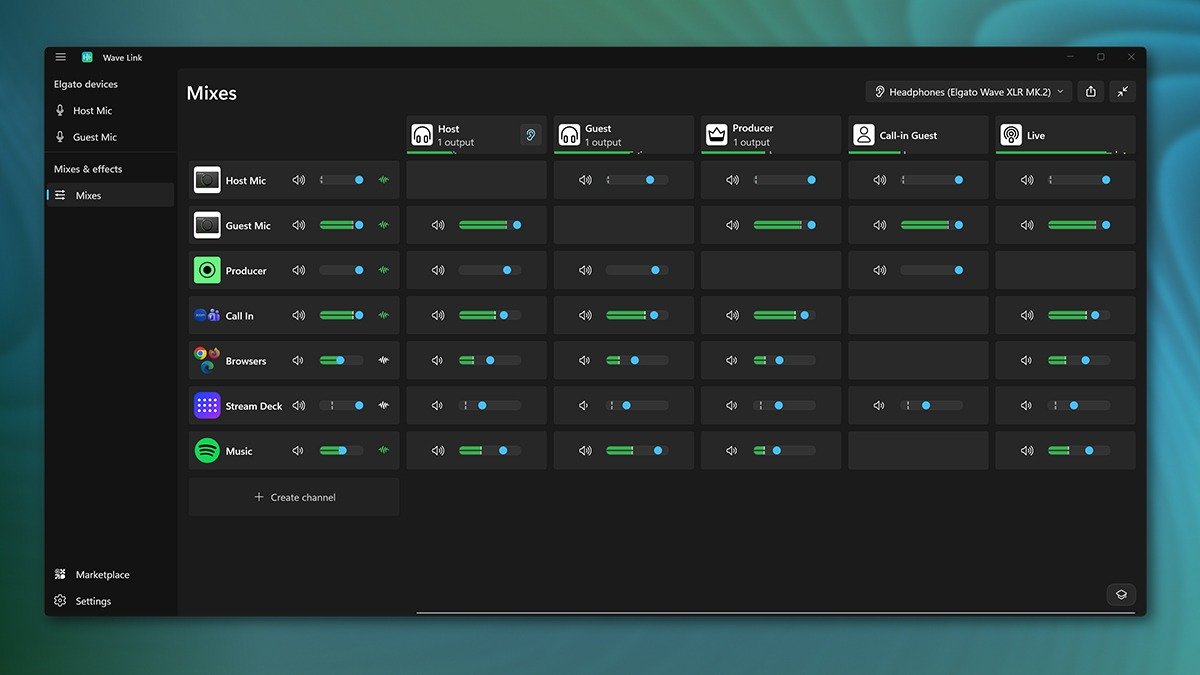Enable monitoring with the ear icon on Host mix

(x=531, y=134)
